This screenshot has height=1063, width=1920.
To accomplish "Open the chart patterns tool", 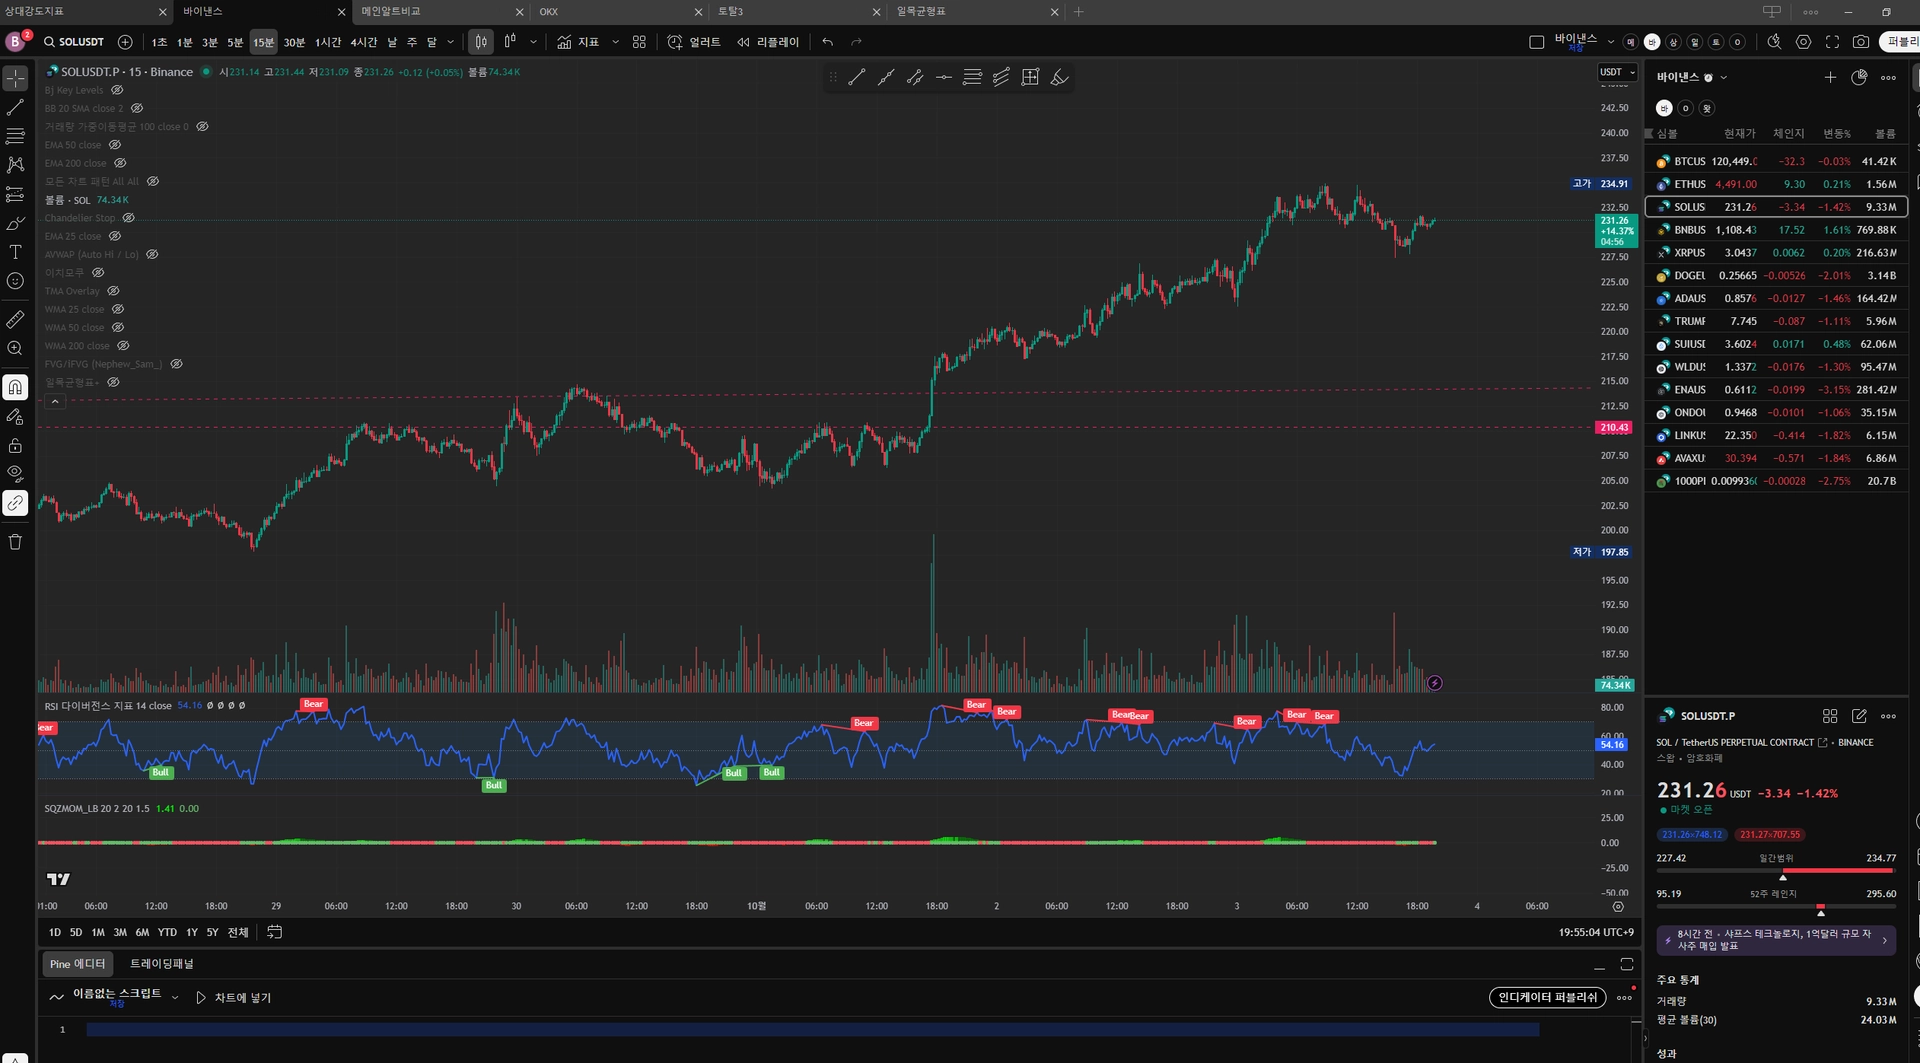I will [x=16, y=165].
